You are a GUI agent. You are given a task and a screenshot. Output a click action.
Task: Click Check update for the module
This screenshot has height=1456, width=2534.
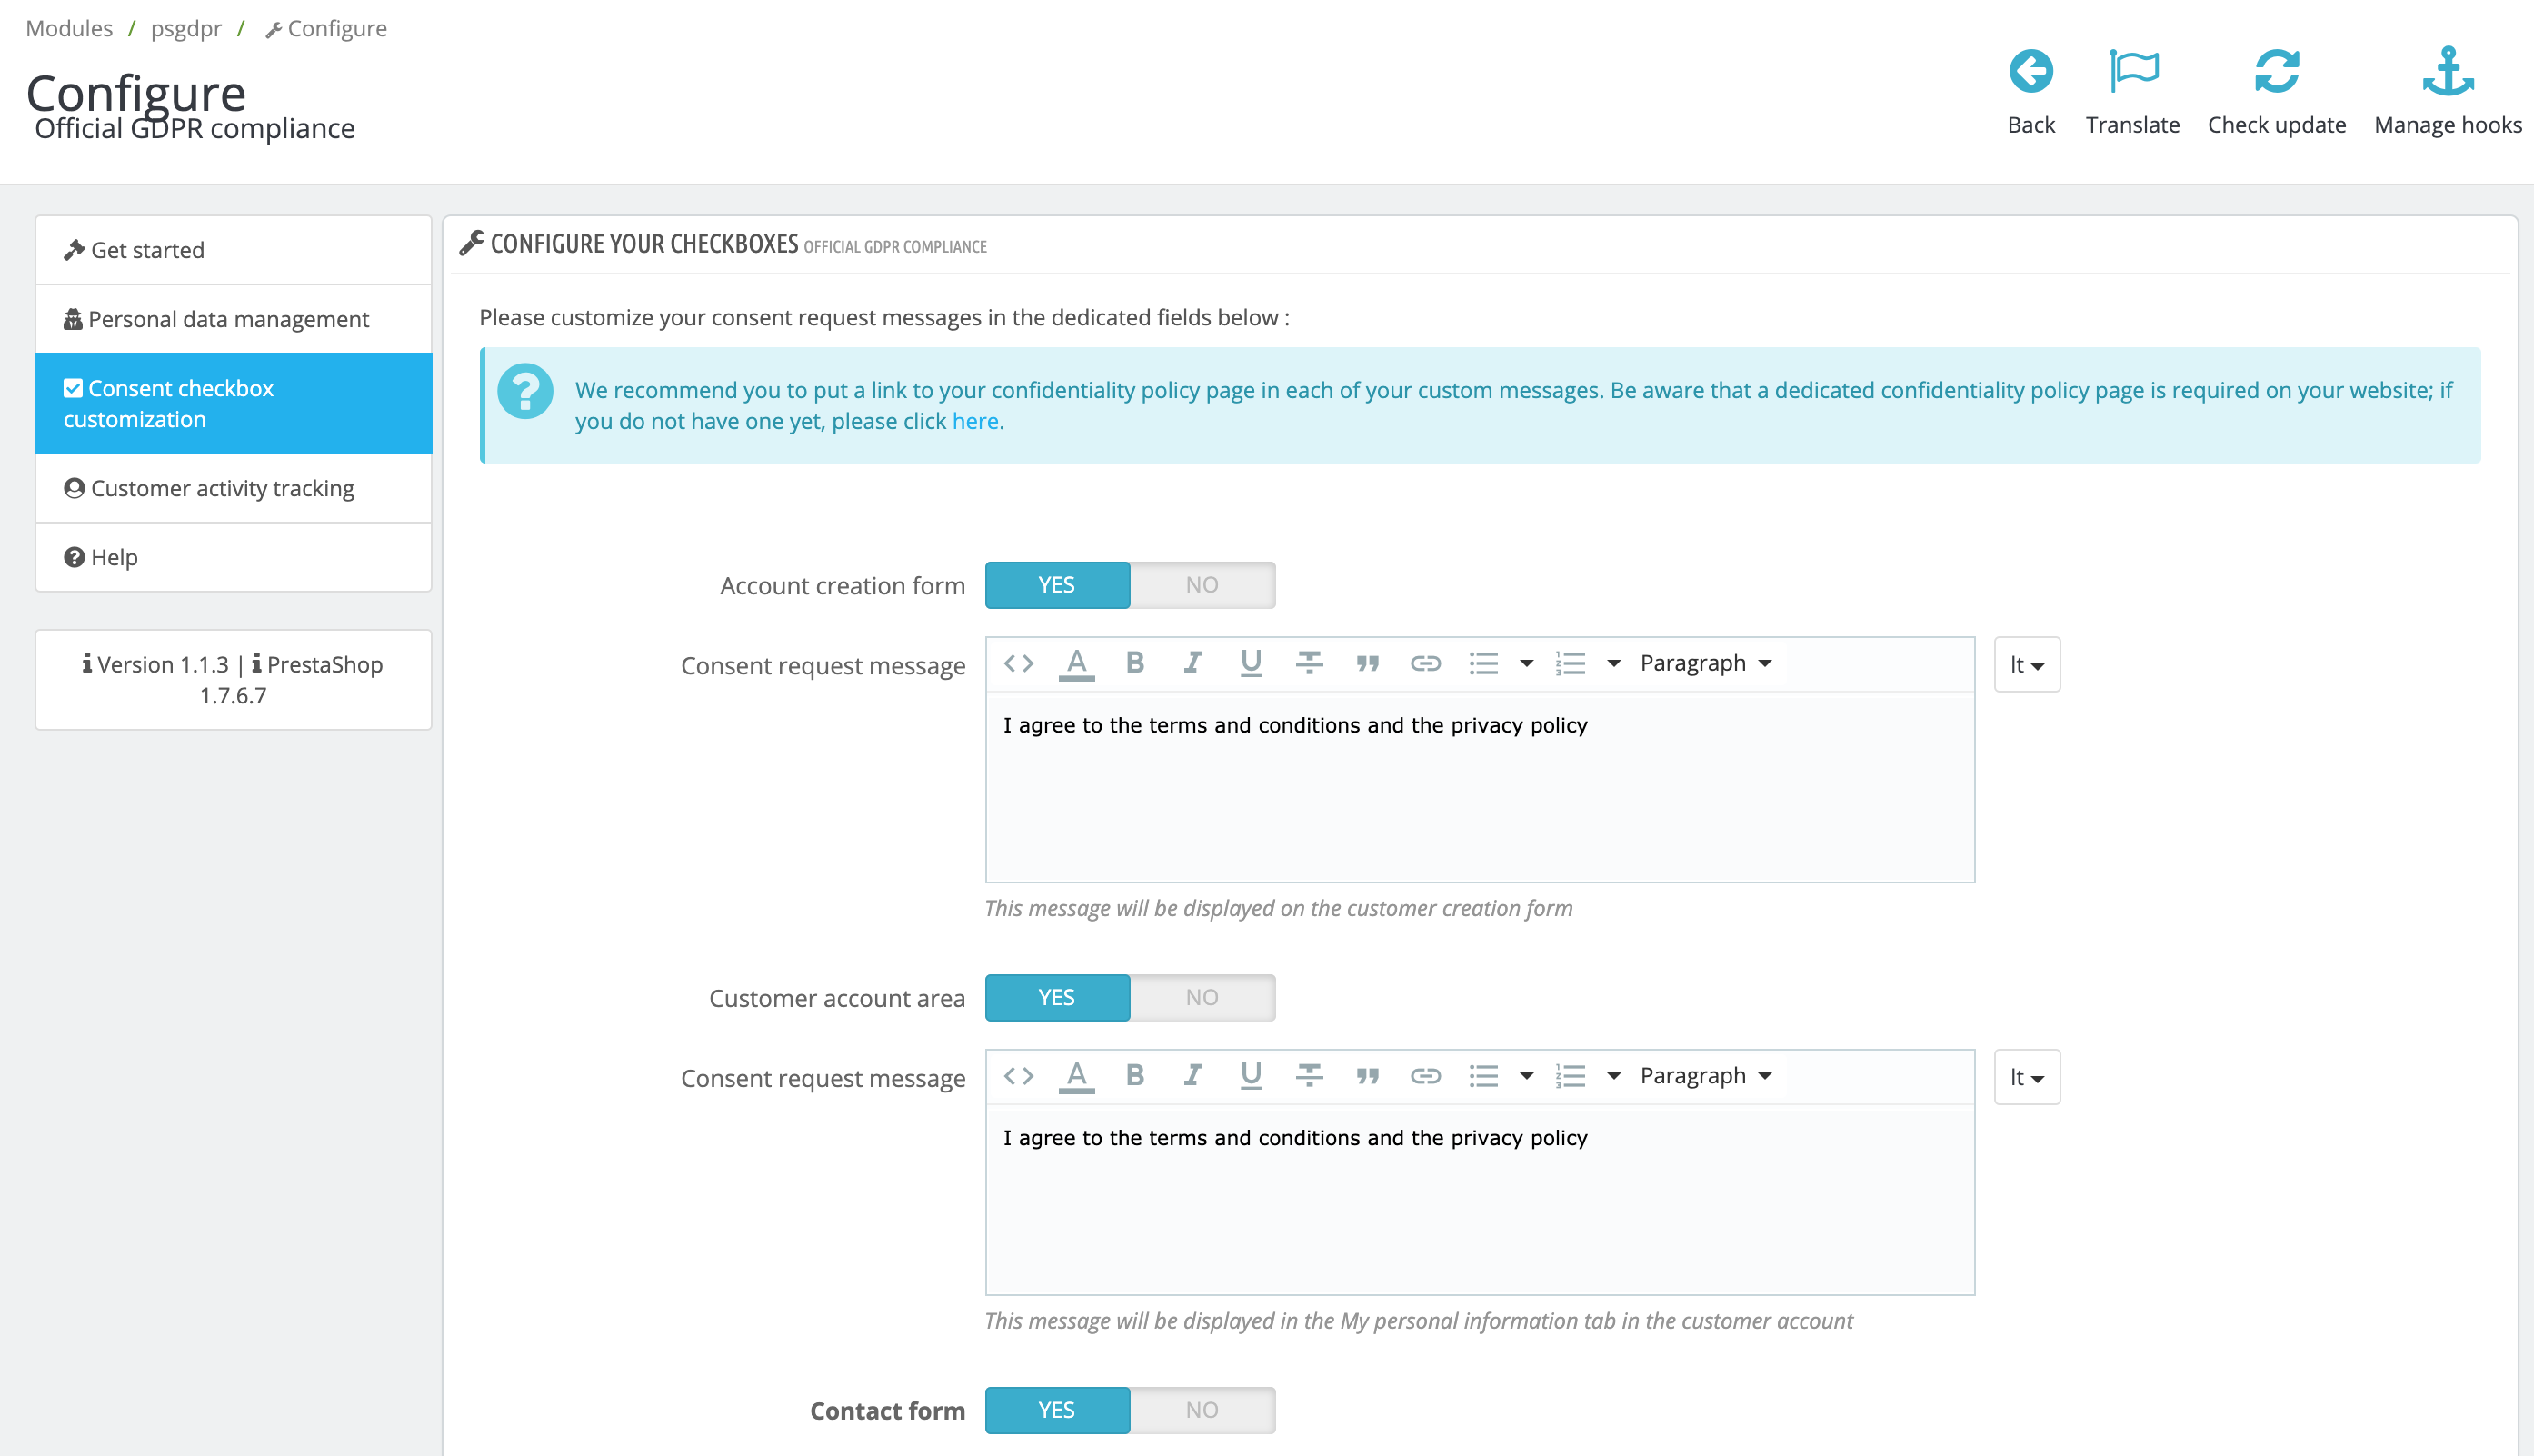click(2276, 90)
